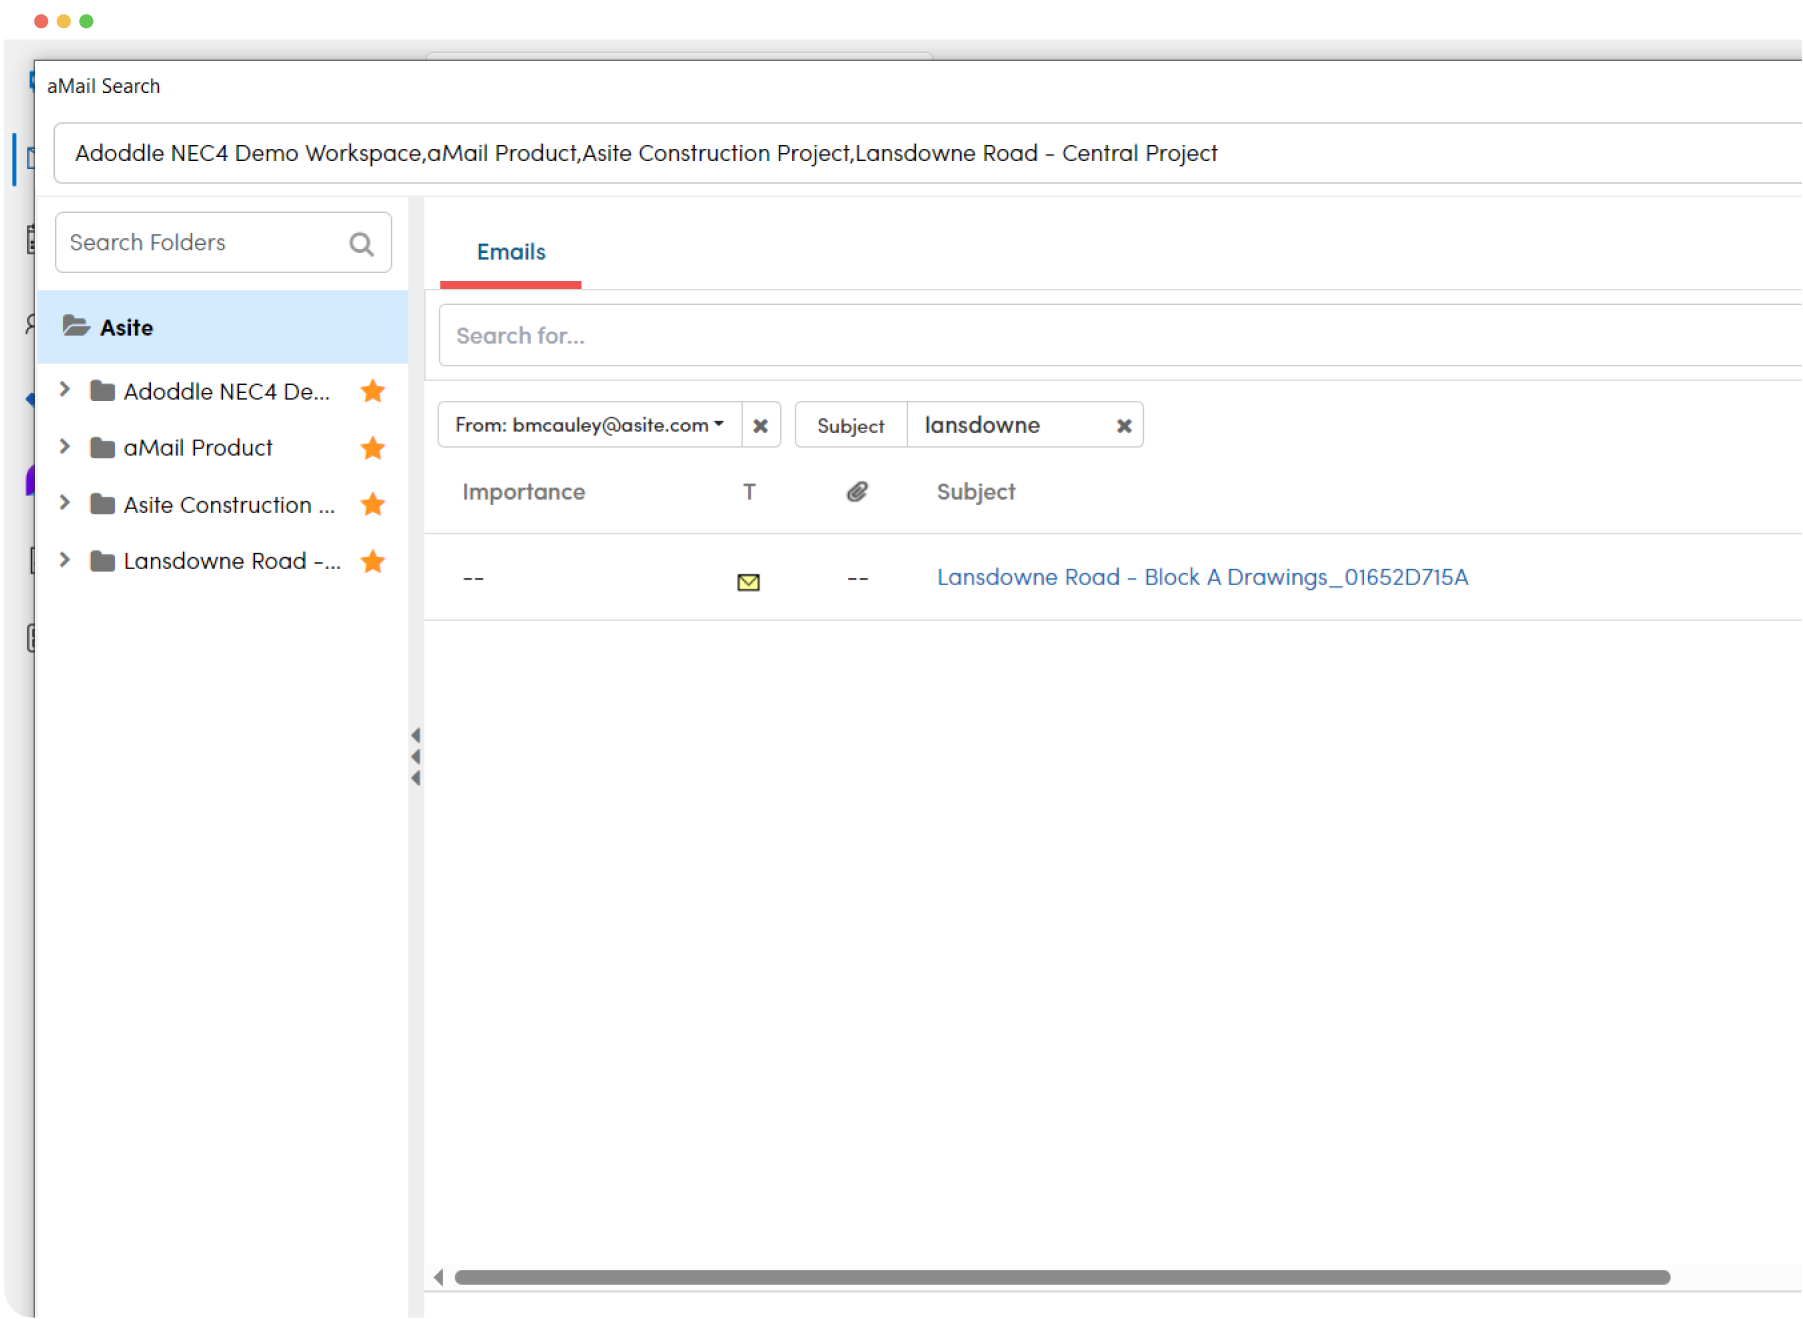Collapse the folders panel using the arrow handle
The width and height of the screenshot is (1803, 1319).
(417, 757)
